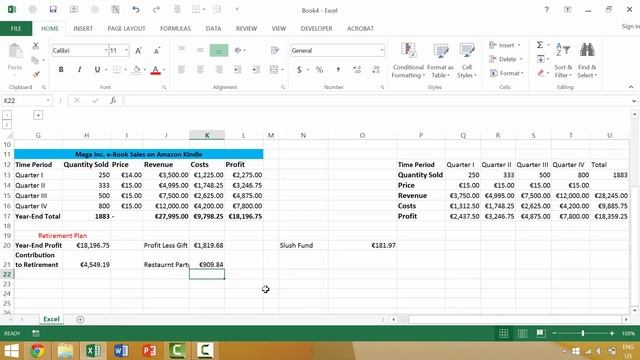
Task: Add a new sheet with plus button
Action: tap(80, 320)
